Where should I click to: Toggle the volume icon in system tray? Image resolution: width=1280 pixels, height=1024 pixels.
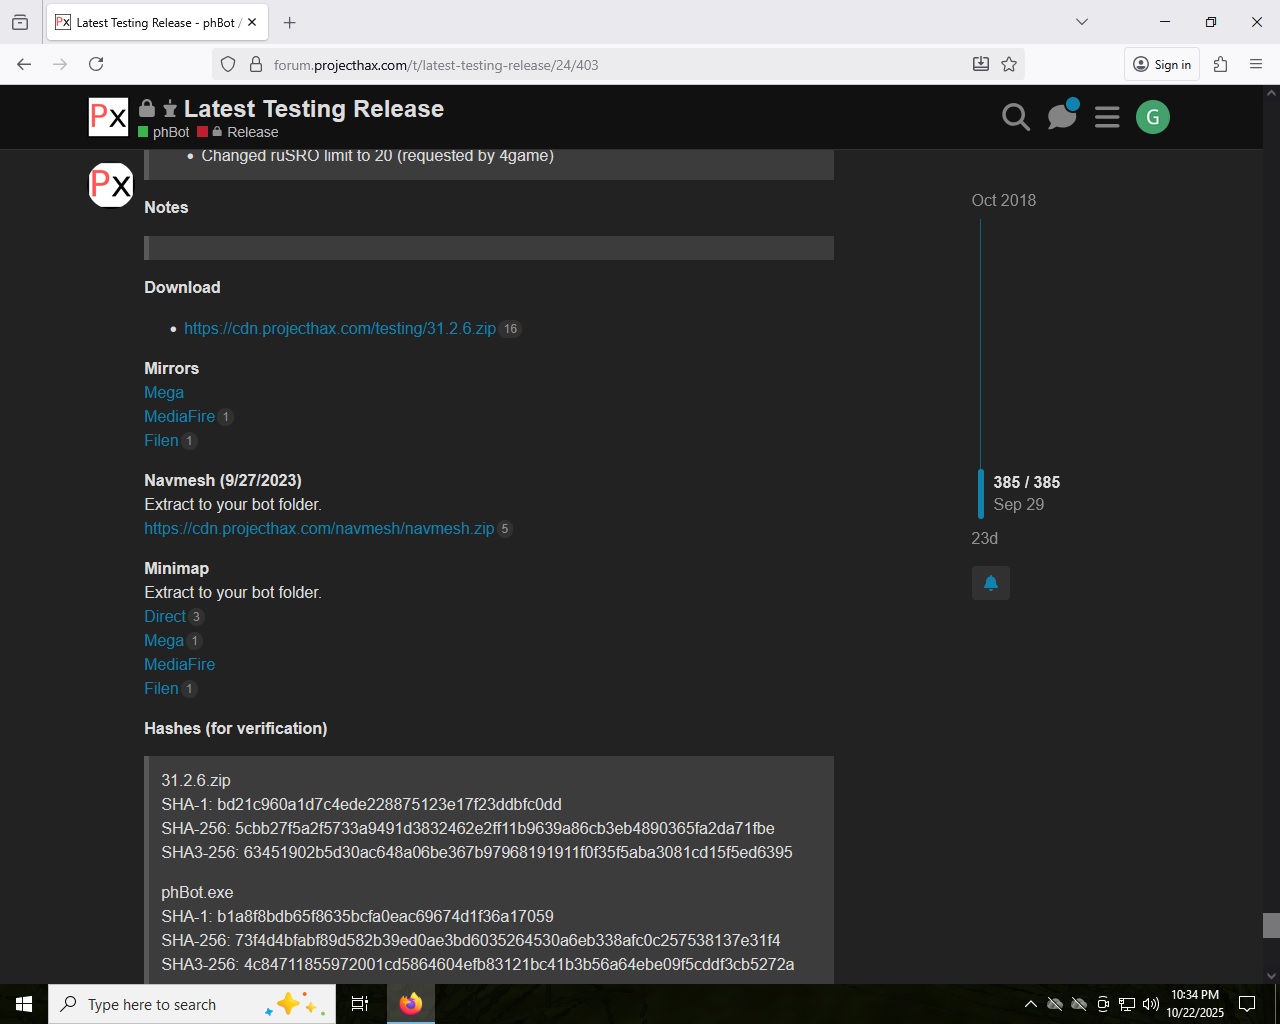1151,1004
